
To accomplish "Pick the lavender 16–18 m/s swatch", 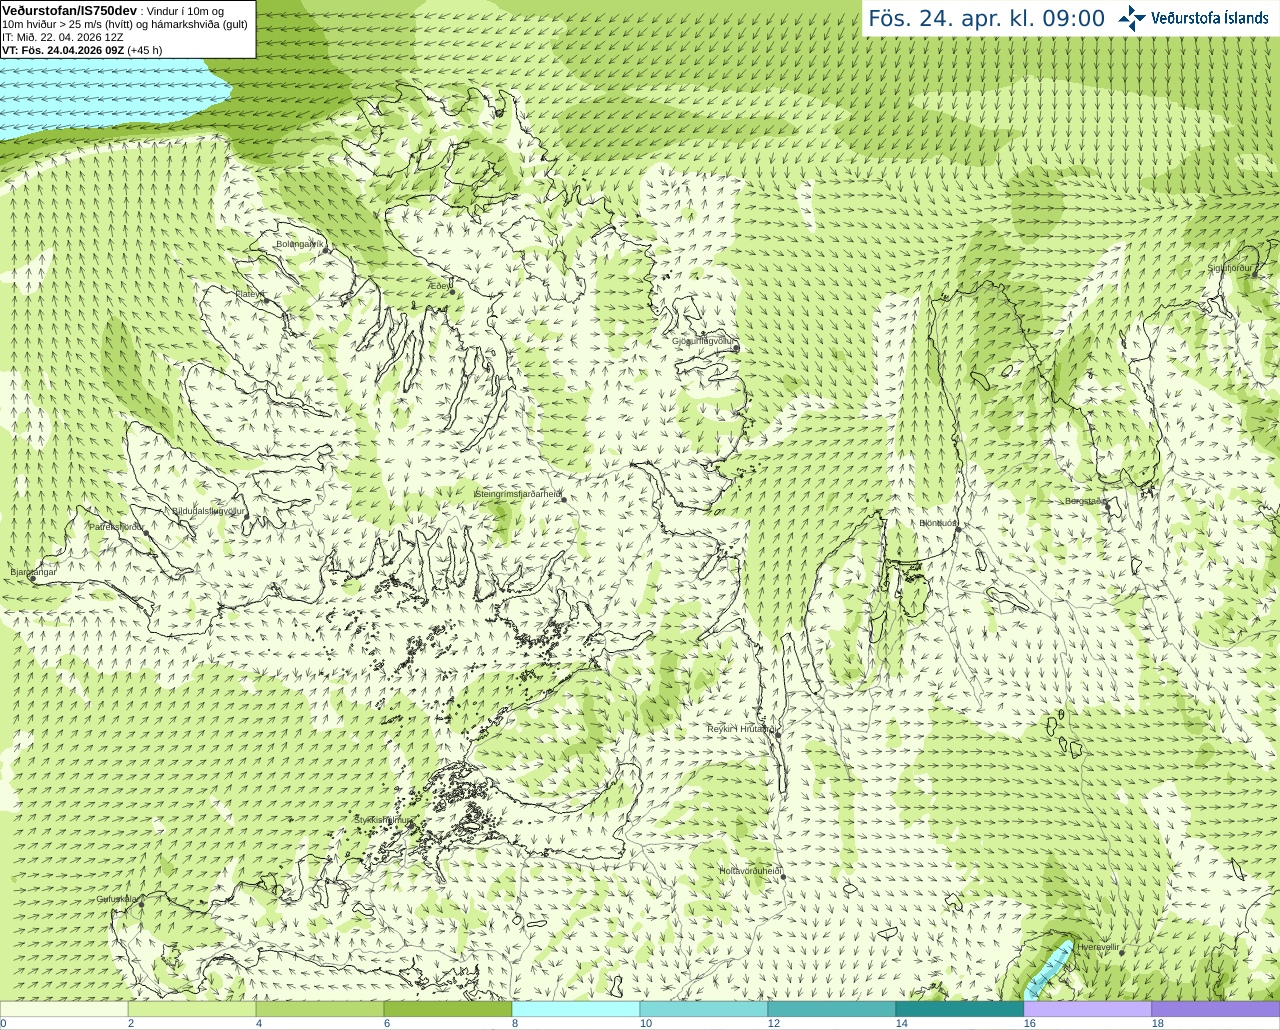I will pyautogui.click(x=1088, y=1009).
